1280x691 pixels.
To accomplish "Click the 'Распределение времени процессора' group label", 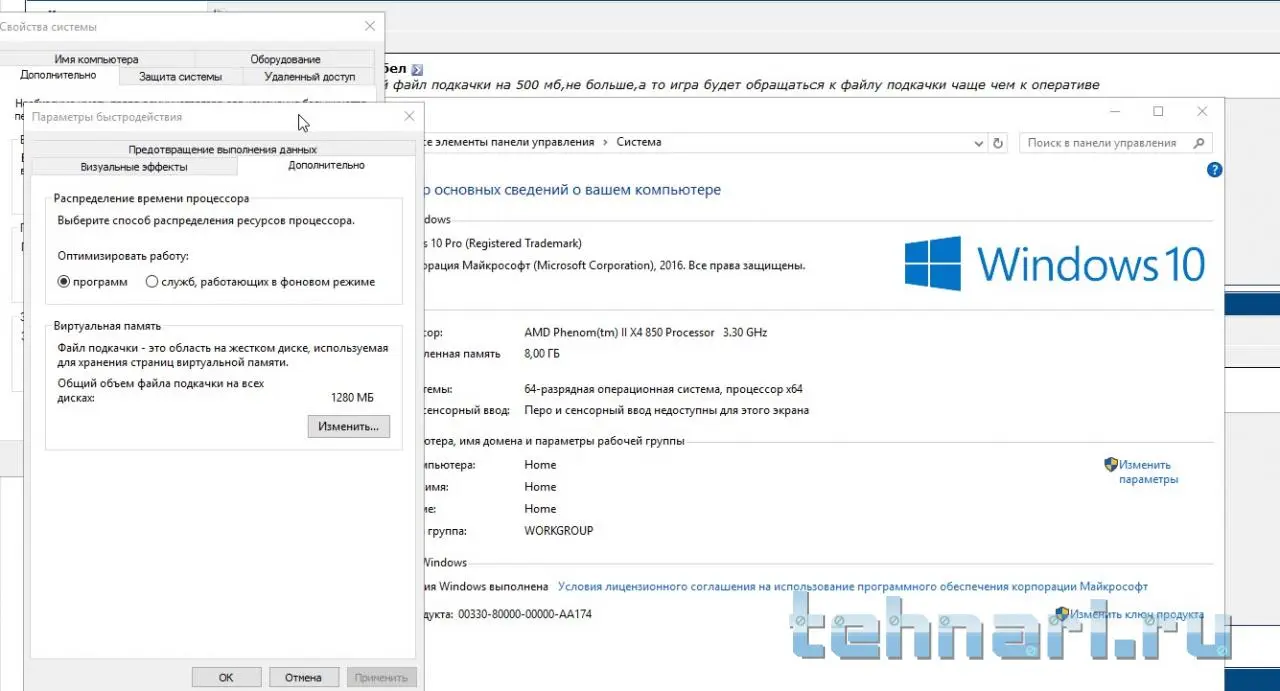I will (151, 199).
